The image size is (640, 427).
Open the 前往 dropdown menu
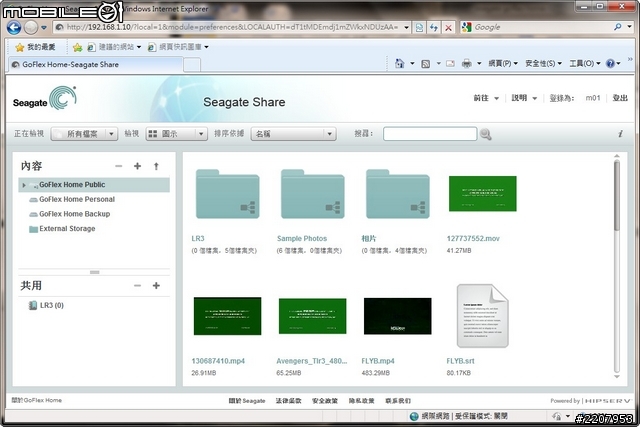click(x=486, y=98)
